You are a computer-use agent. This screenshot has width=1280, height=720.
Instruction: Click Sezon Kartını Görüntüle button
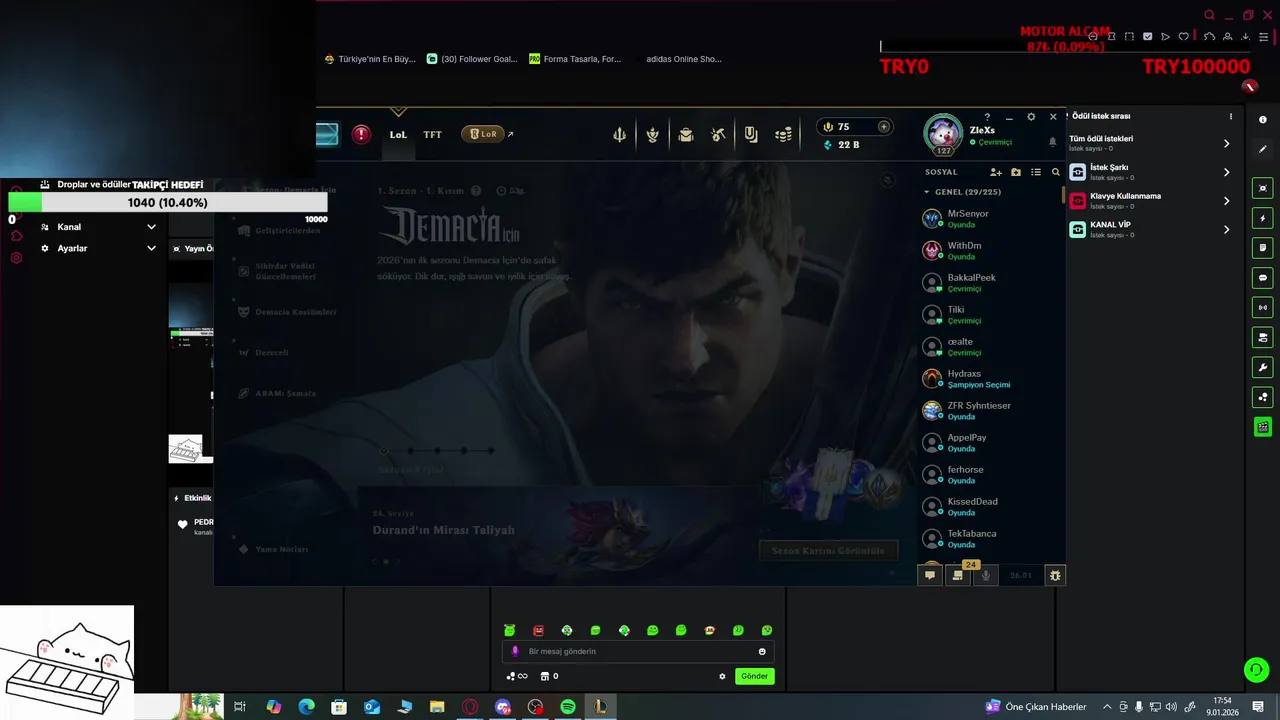pyautogui.click(x=828, y=550)
